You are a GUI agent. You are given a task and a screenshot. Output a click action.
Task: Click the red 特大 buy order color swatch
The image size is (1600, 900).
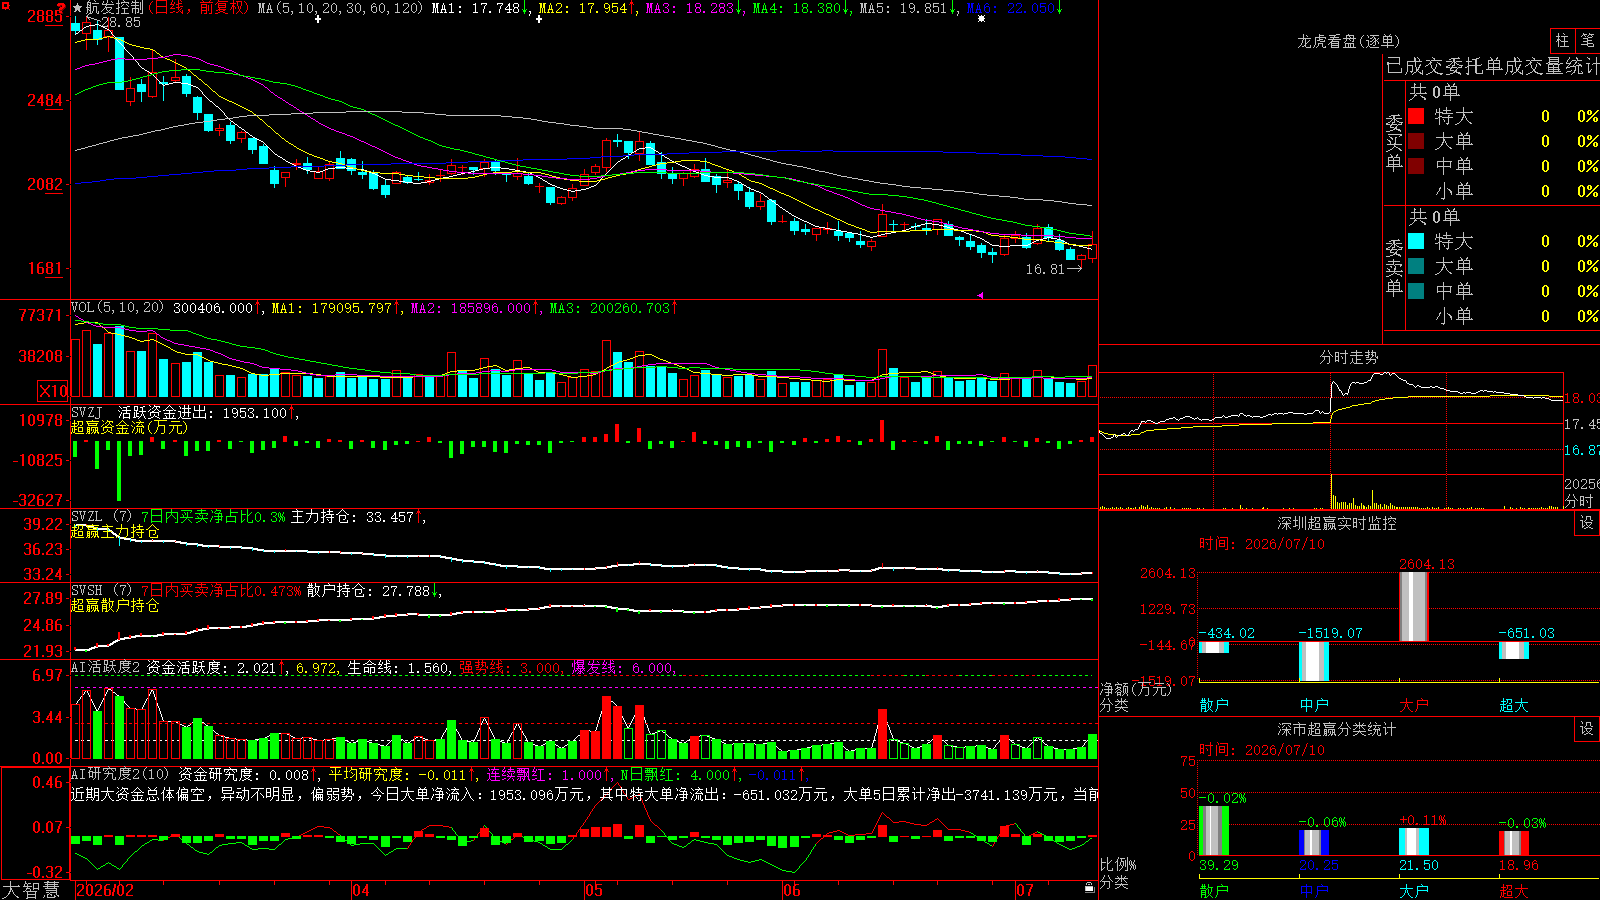coord(1416,116)
